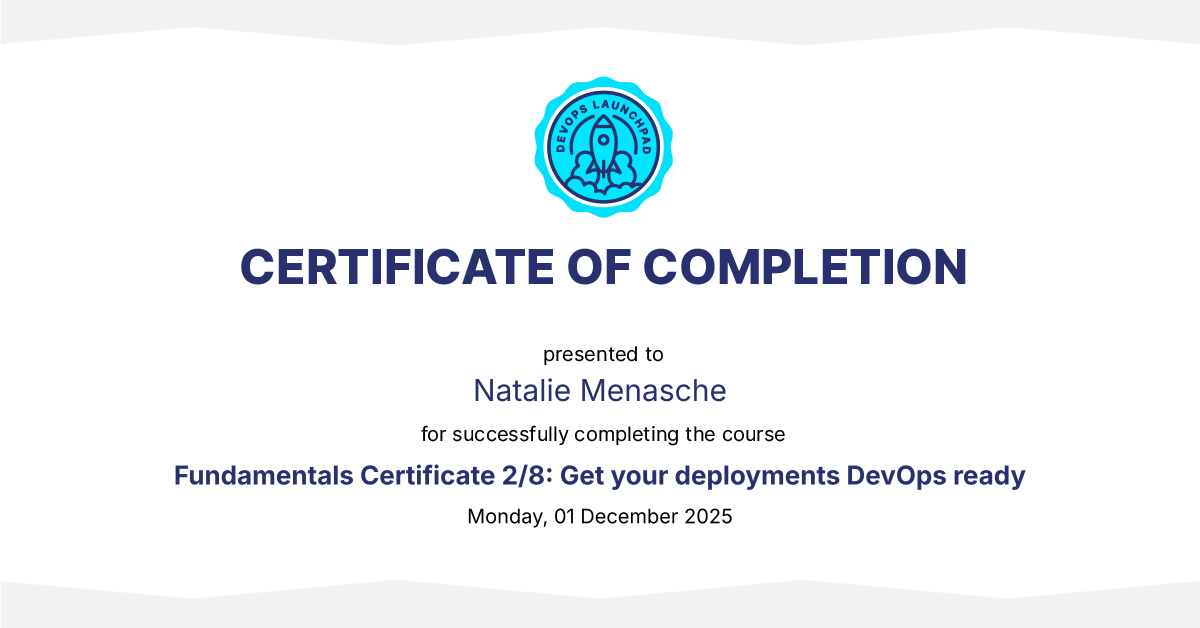Click the DevOps Launchpad badge text
The width and height of the screenshot is (1200, 628).
coord(603,106)
